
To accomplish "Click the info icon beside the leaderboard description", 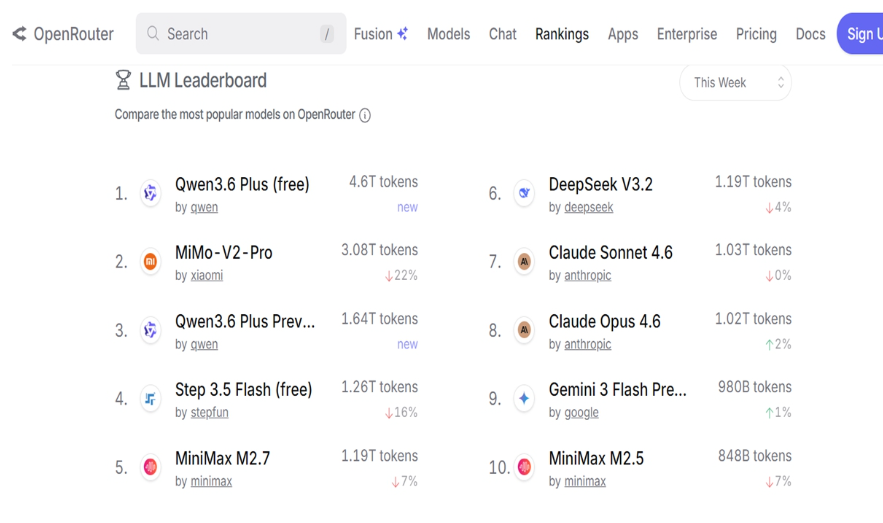I will (x=365, y=115).
